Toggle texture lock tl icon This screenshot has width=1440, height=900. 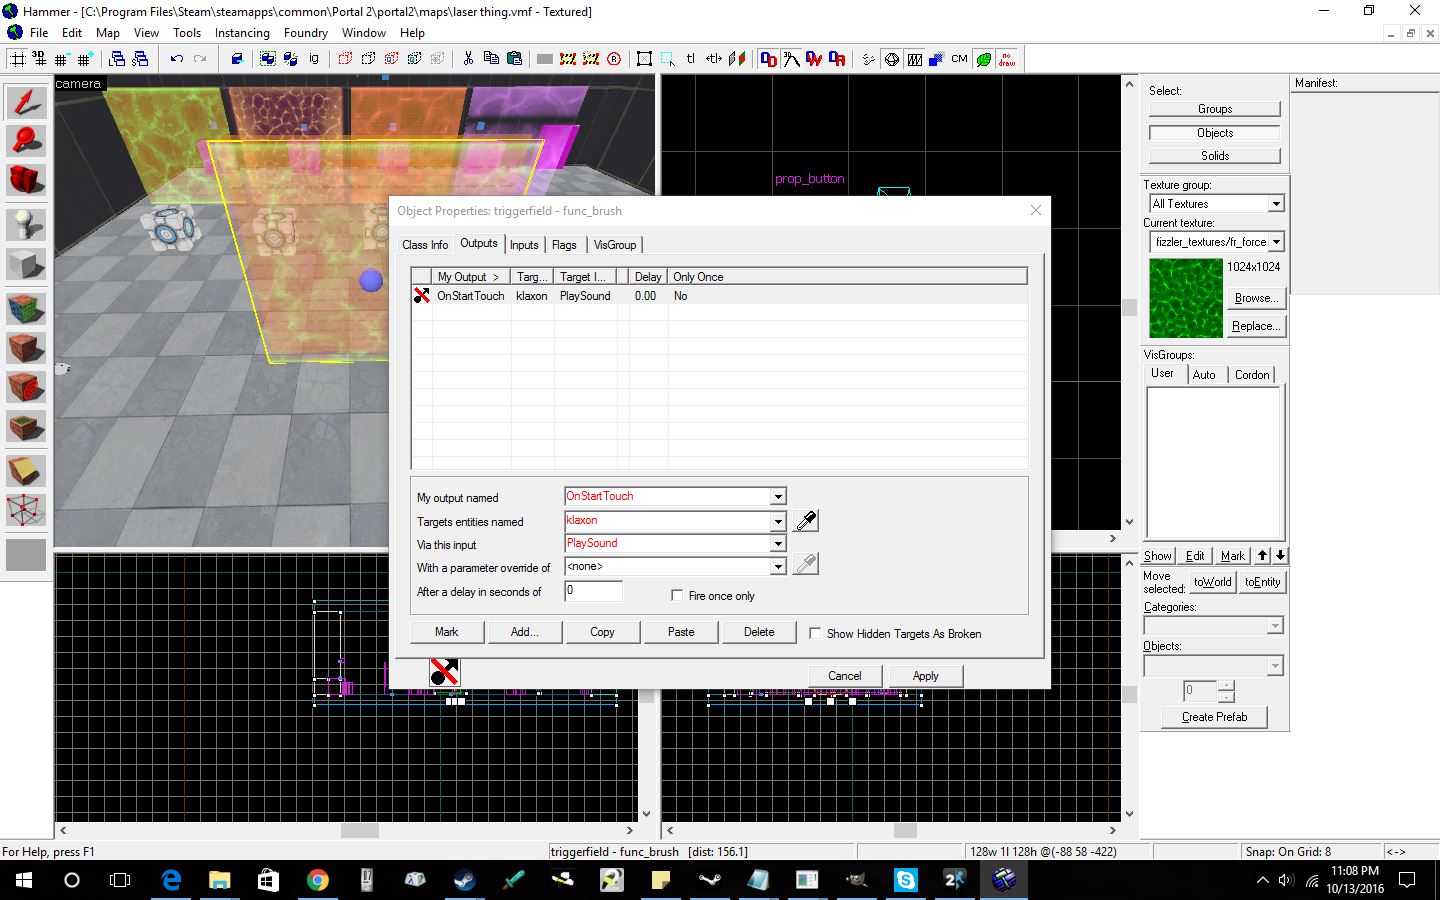[x=691, y=59]
